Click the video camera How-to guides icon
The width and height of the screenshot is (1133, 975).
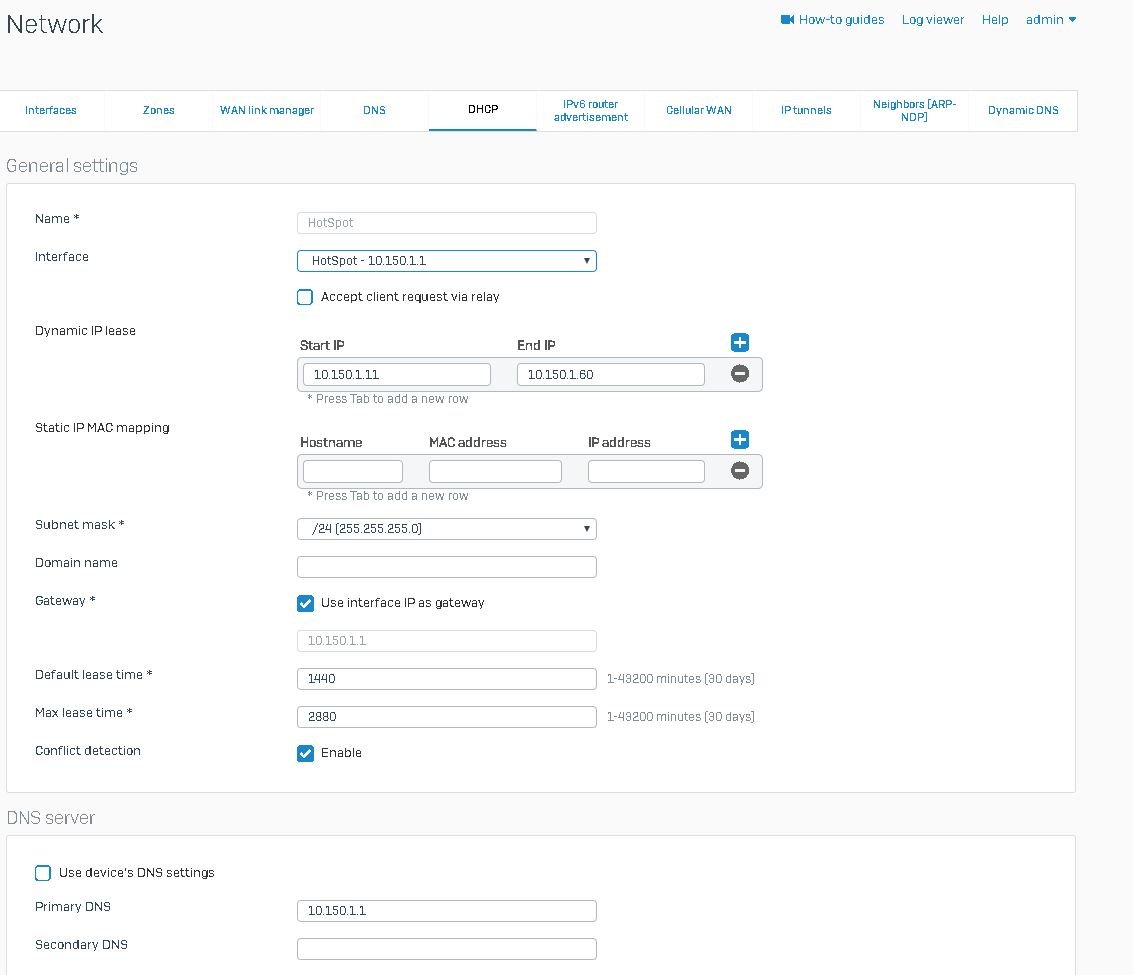(787, 20)
